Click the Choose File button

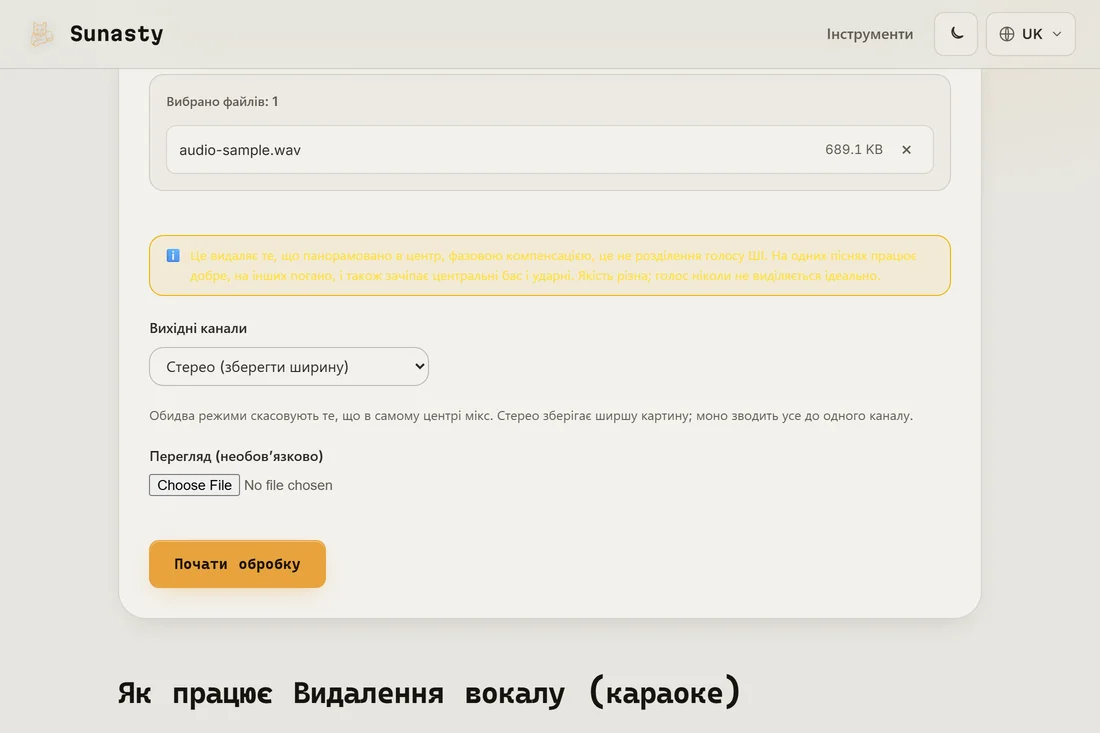click(194, 485)
